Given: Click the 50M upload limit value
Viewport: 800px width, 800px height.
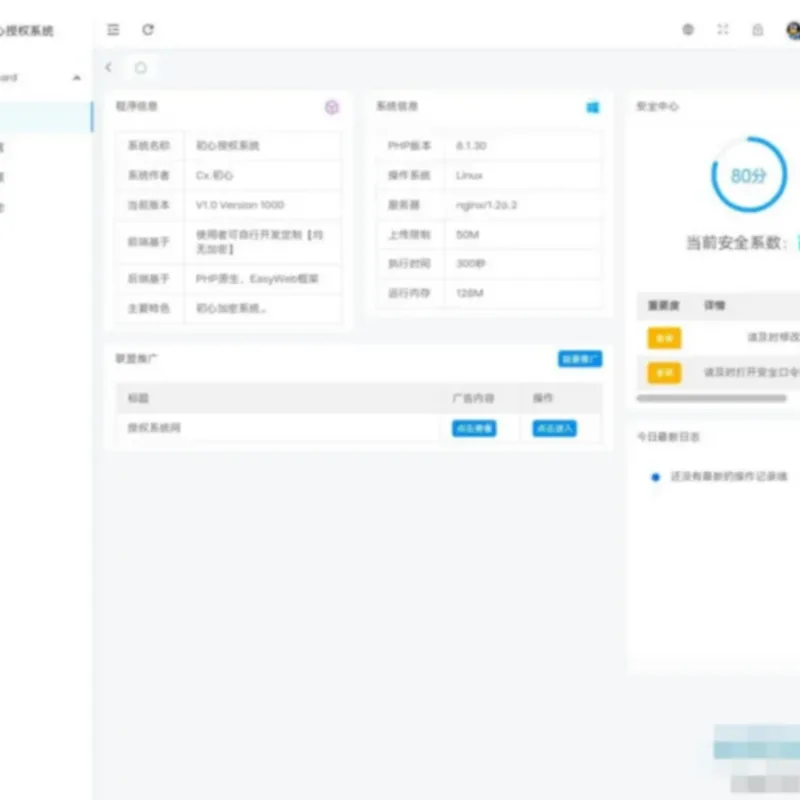Looking at the screenshot, I should 467,234.
